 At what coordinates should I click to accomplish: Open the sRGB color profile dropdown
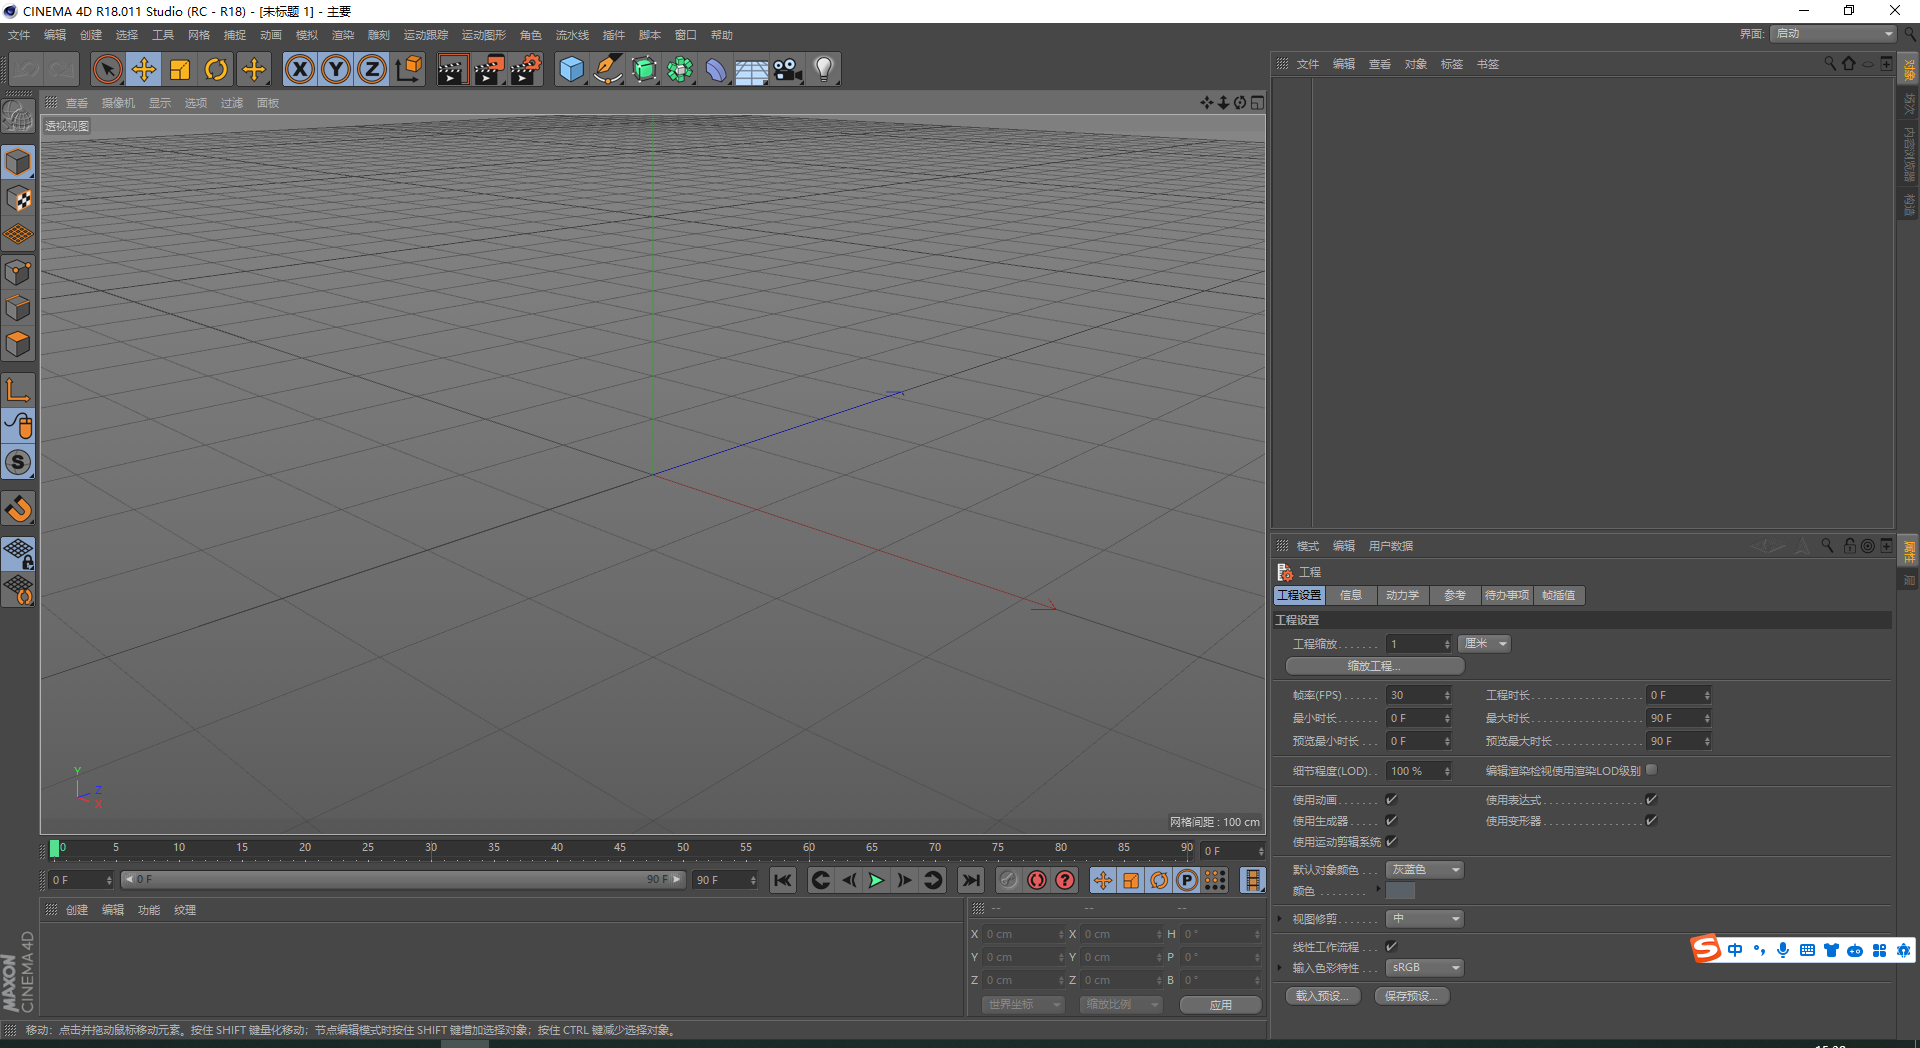click(1423, 967)
